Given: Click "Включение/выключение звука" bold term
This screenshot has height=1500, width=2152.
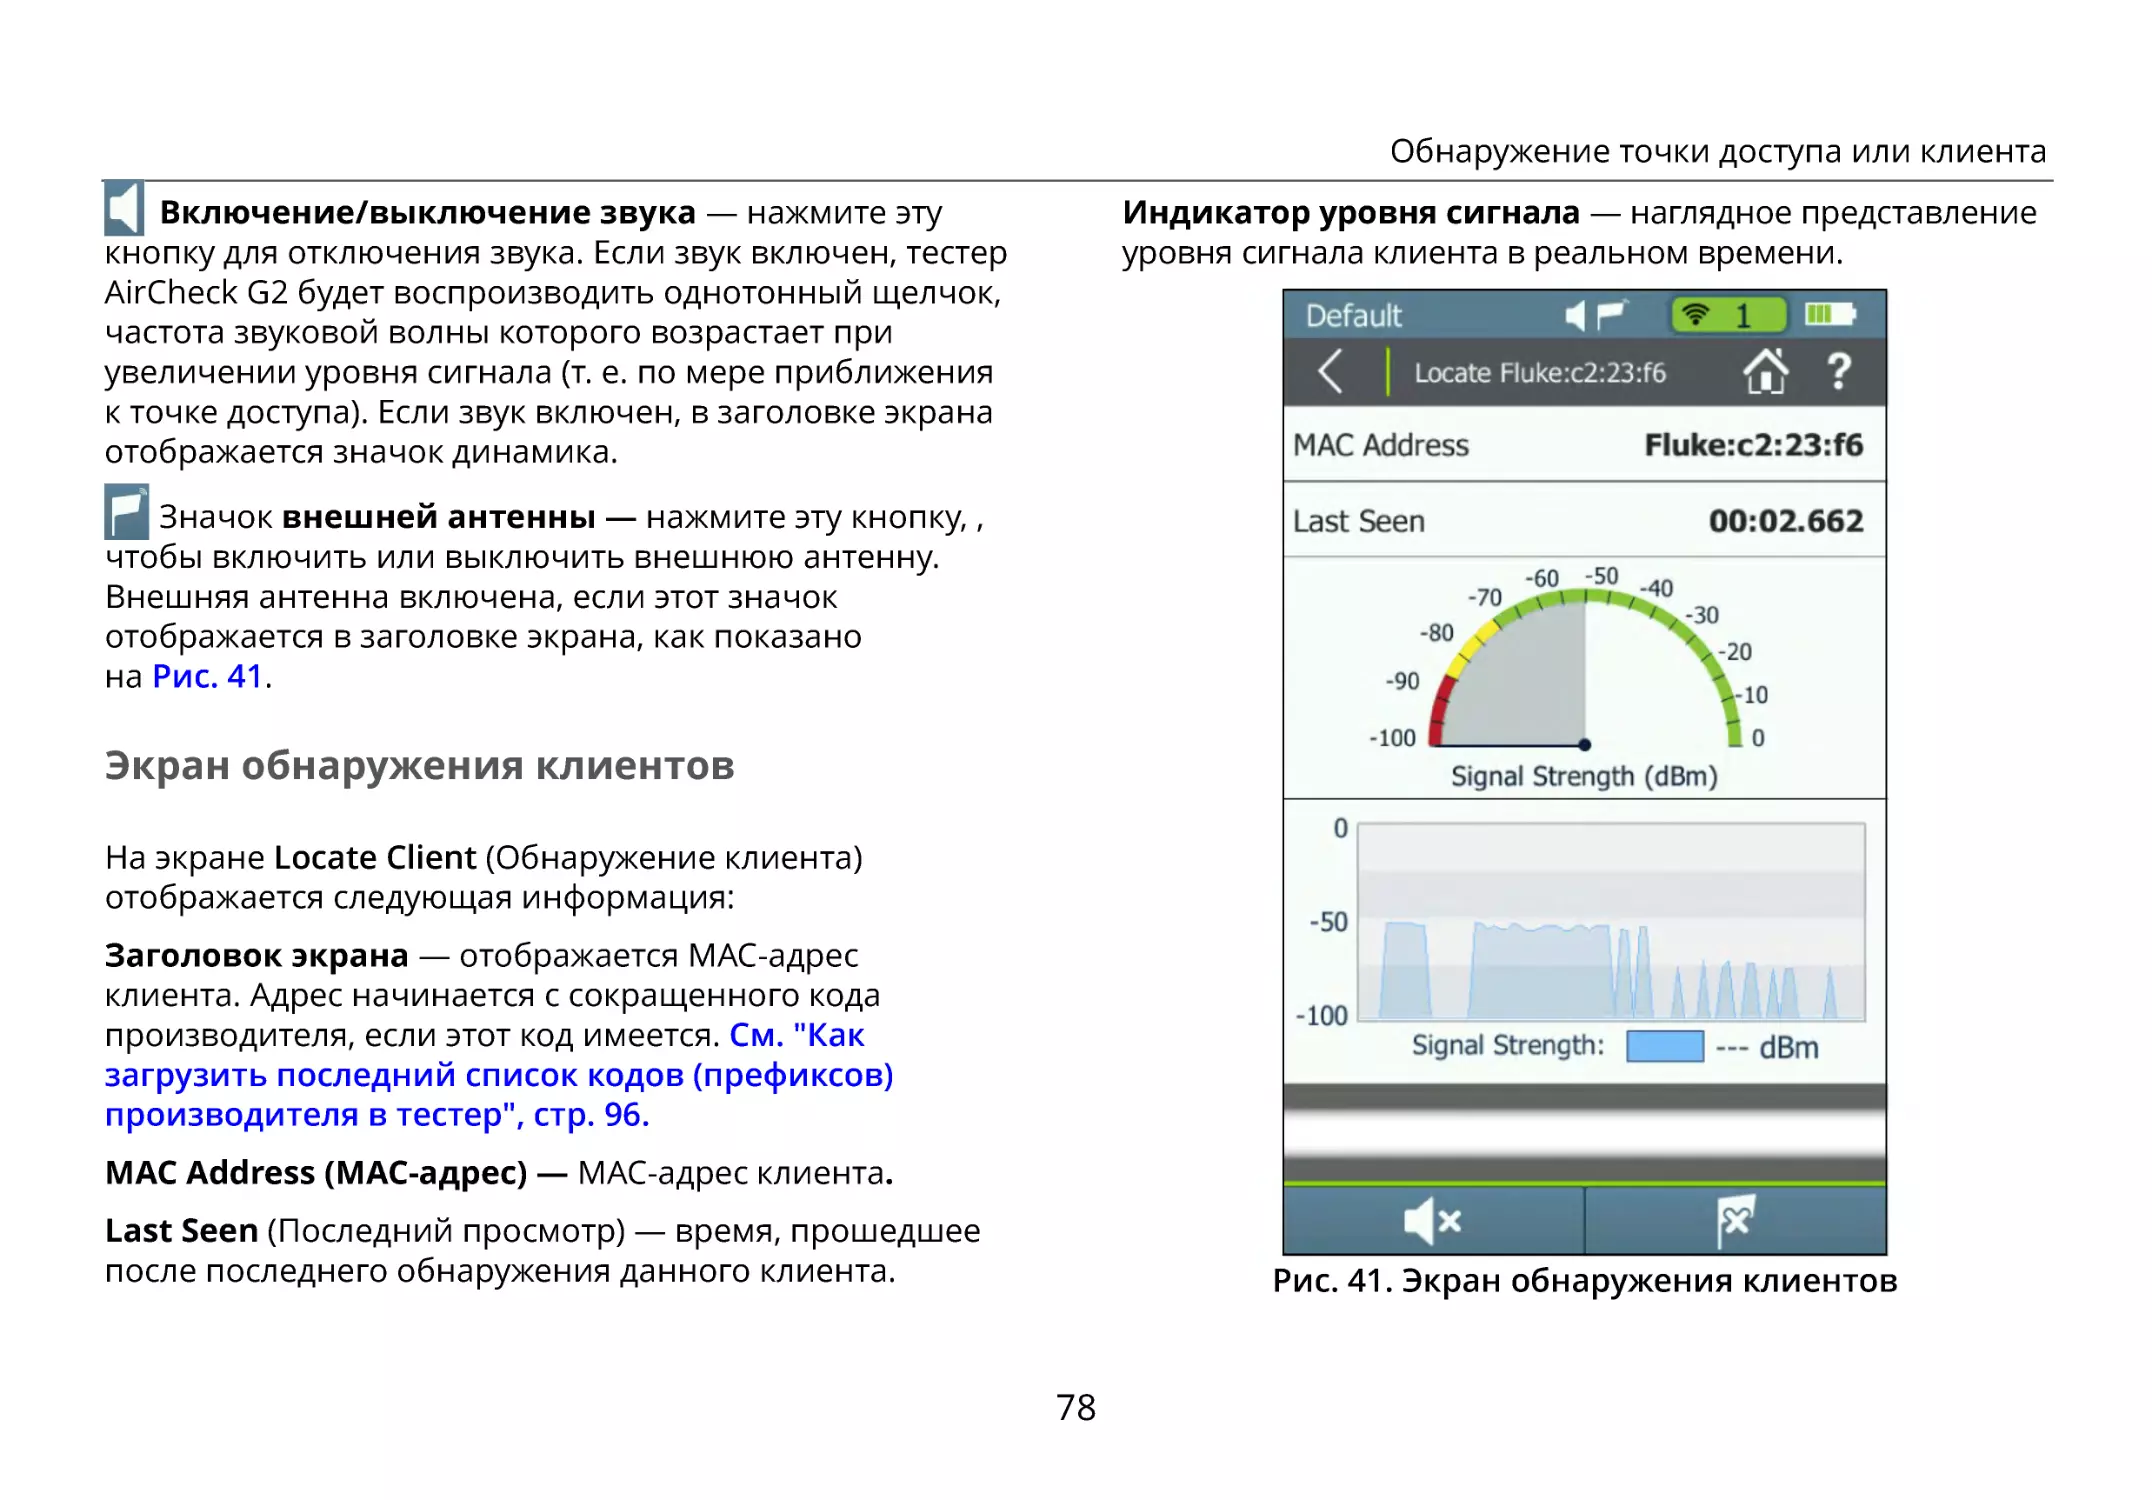Looking at the screenshot, I should [x=427, y=213].
